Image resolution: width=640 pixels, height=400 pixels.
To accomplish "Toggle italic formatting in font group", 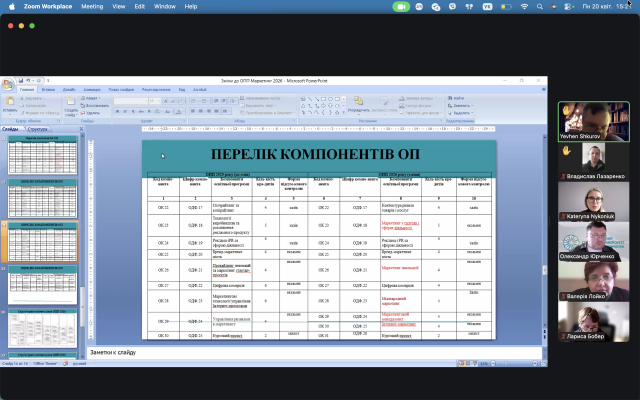I will coord(125,111).
